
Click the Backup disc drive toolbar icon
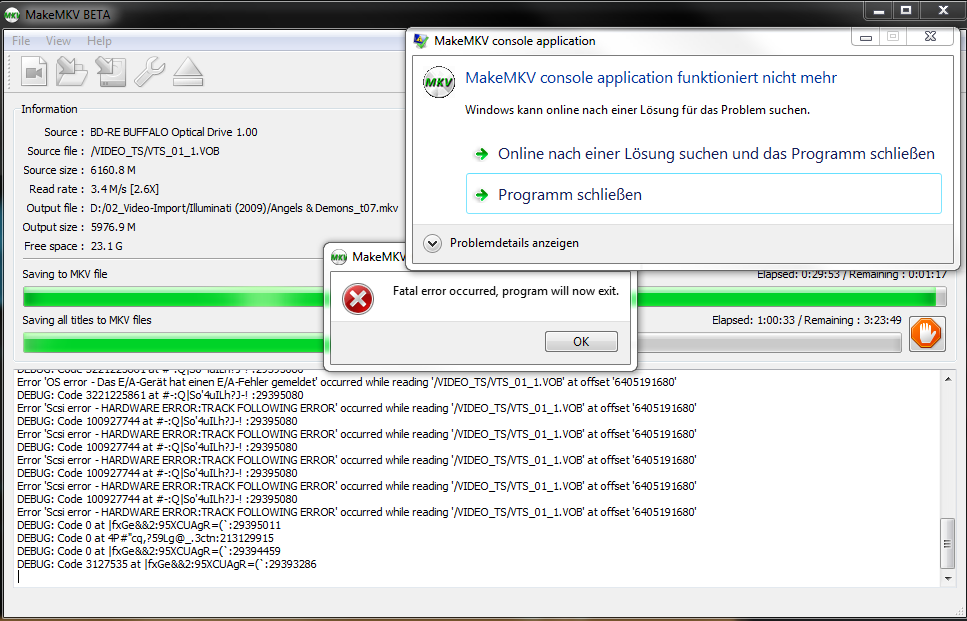pyautogui.click(x=111, y=72)
